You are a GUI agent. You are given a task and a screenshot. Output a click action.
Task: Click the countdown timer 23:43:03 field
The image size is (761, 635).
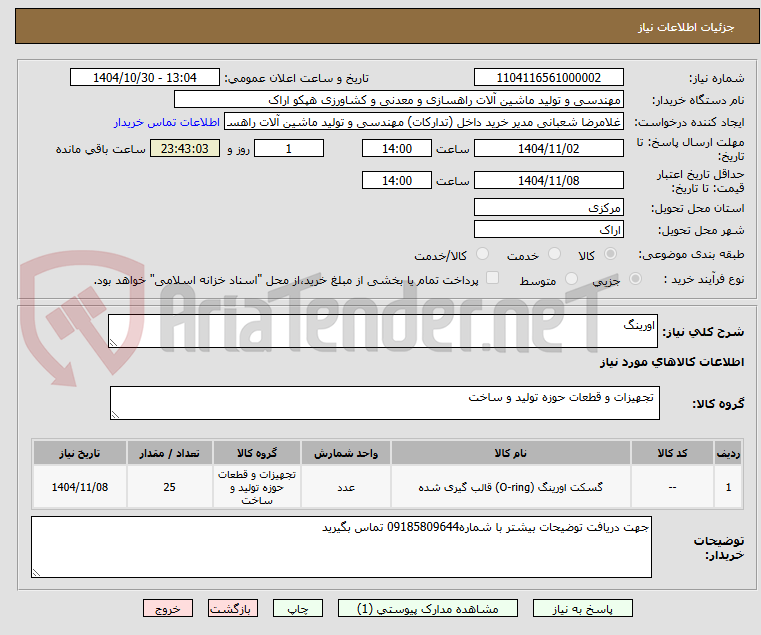pyautogui.click(x=184, y=149)
